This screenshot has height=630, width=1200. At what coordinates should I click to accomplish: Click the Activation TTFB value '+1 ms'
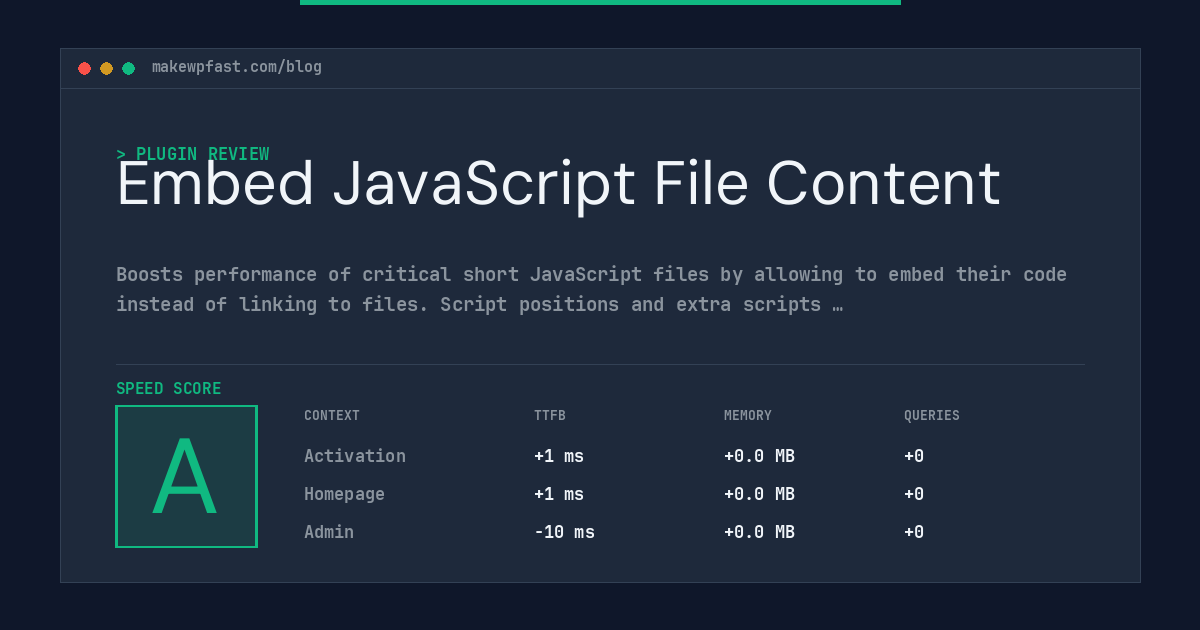[x=559, y=456]
